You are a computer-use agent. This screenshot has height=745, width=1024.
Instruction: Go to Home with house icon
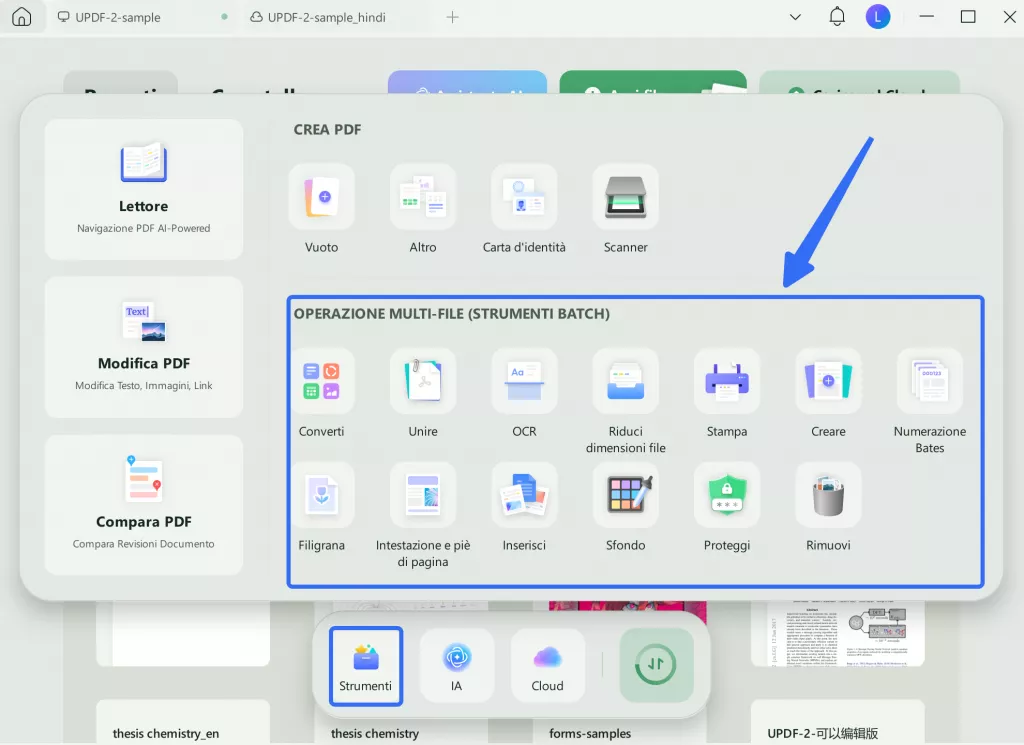(22, 16)
